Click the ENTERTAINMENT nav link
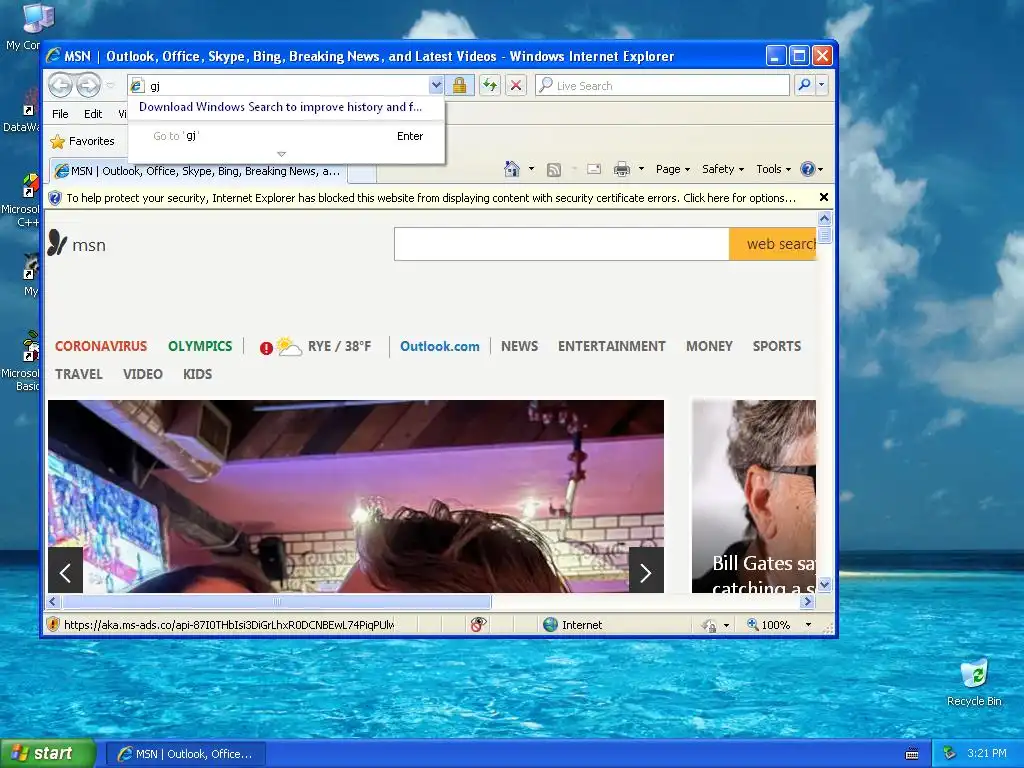The width and height of the screenshot is (1024, 768). tap(612, 346)
